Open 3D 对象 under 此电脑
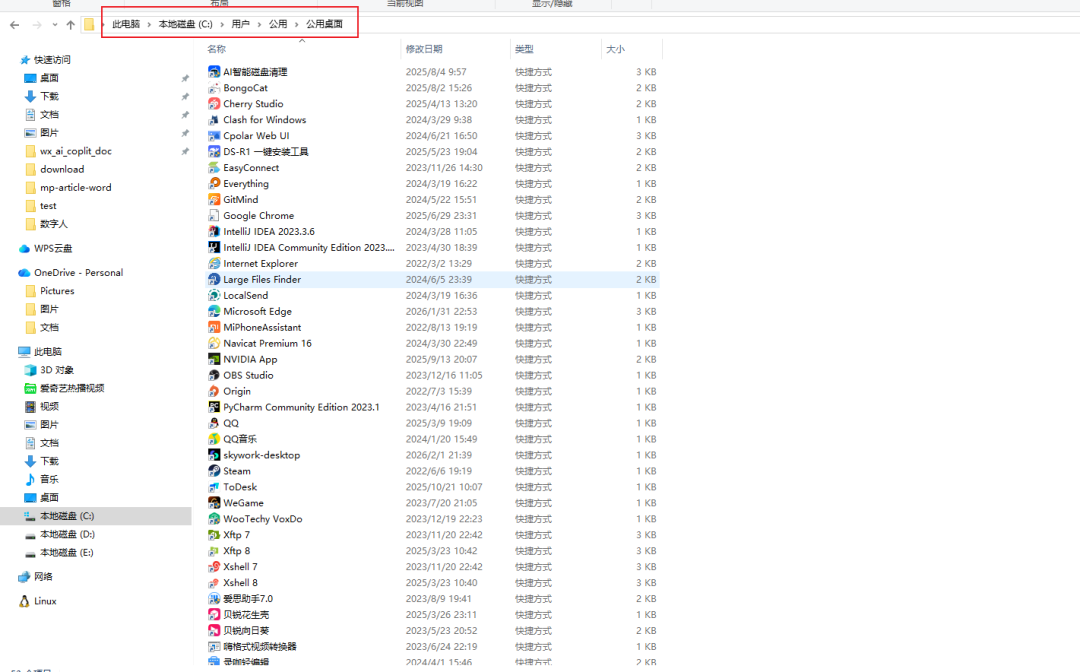 coord(56,370)
